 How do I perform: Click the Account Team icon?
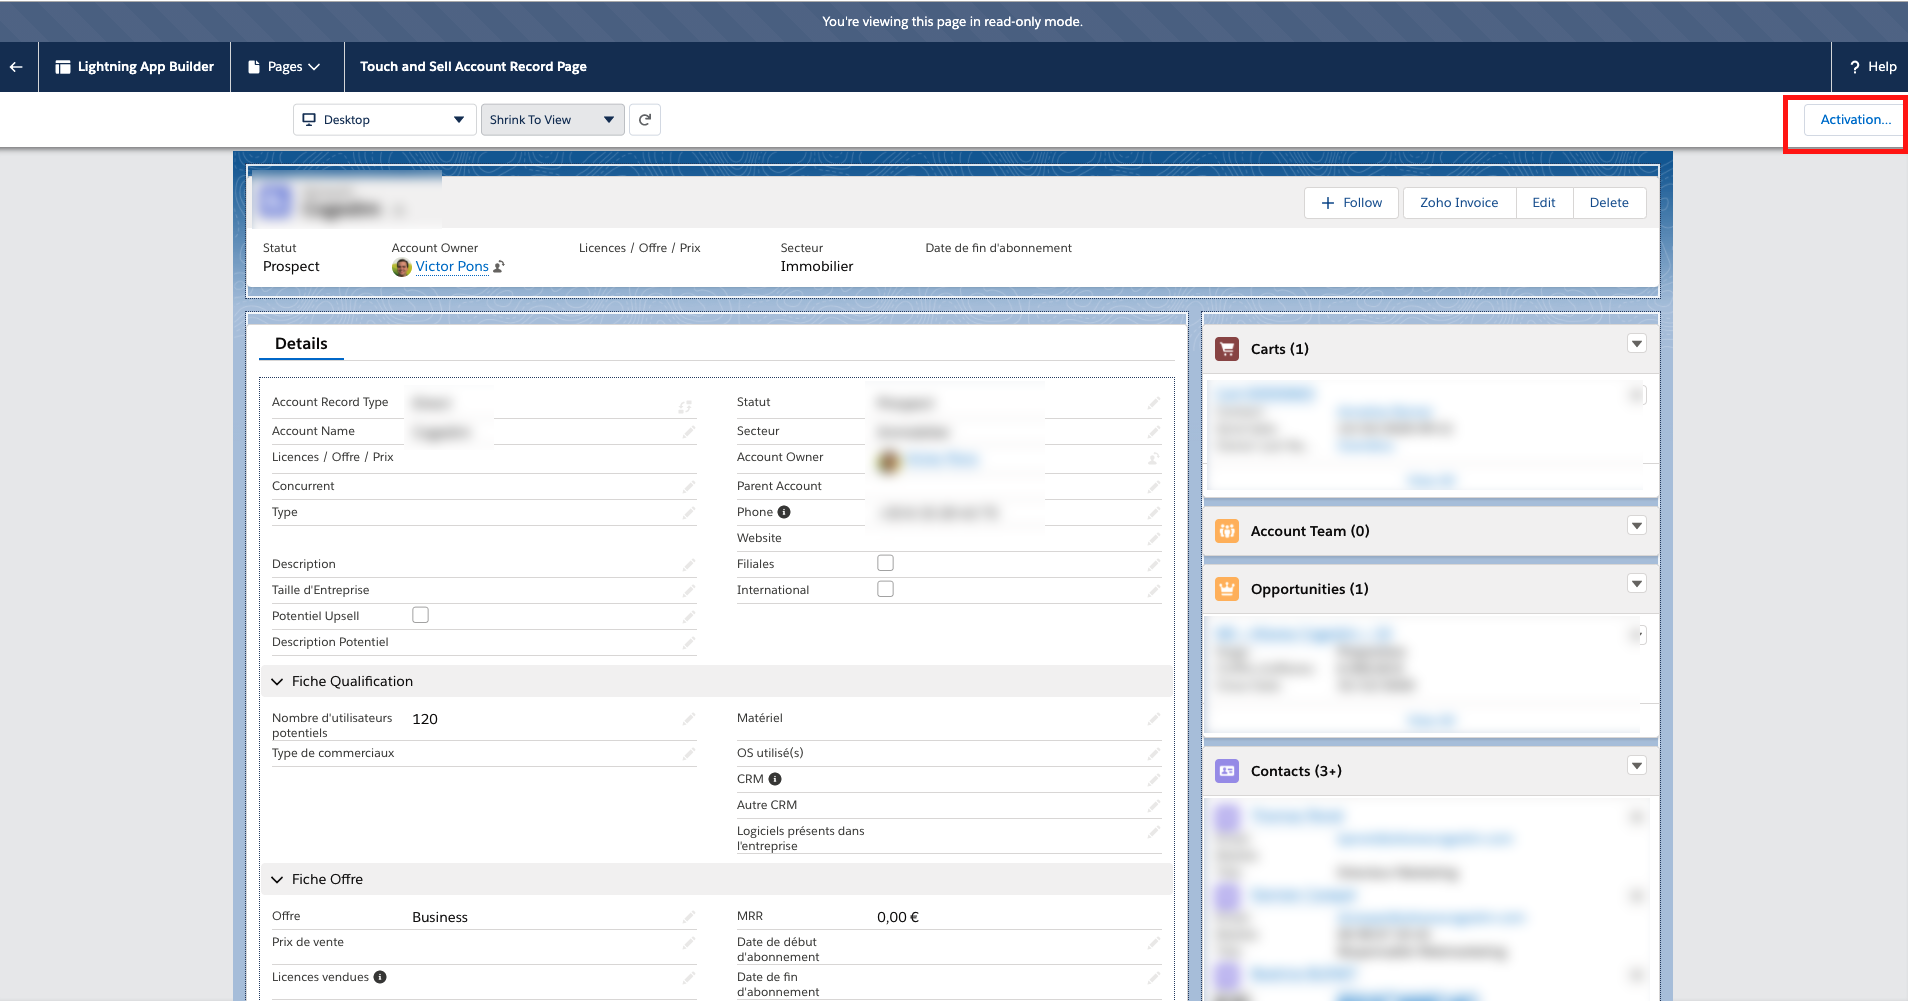[1227, 531]
